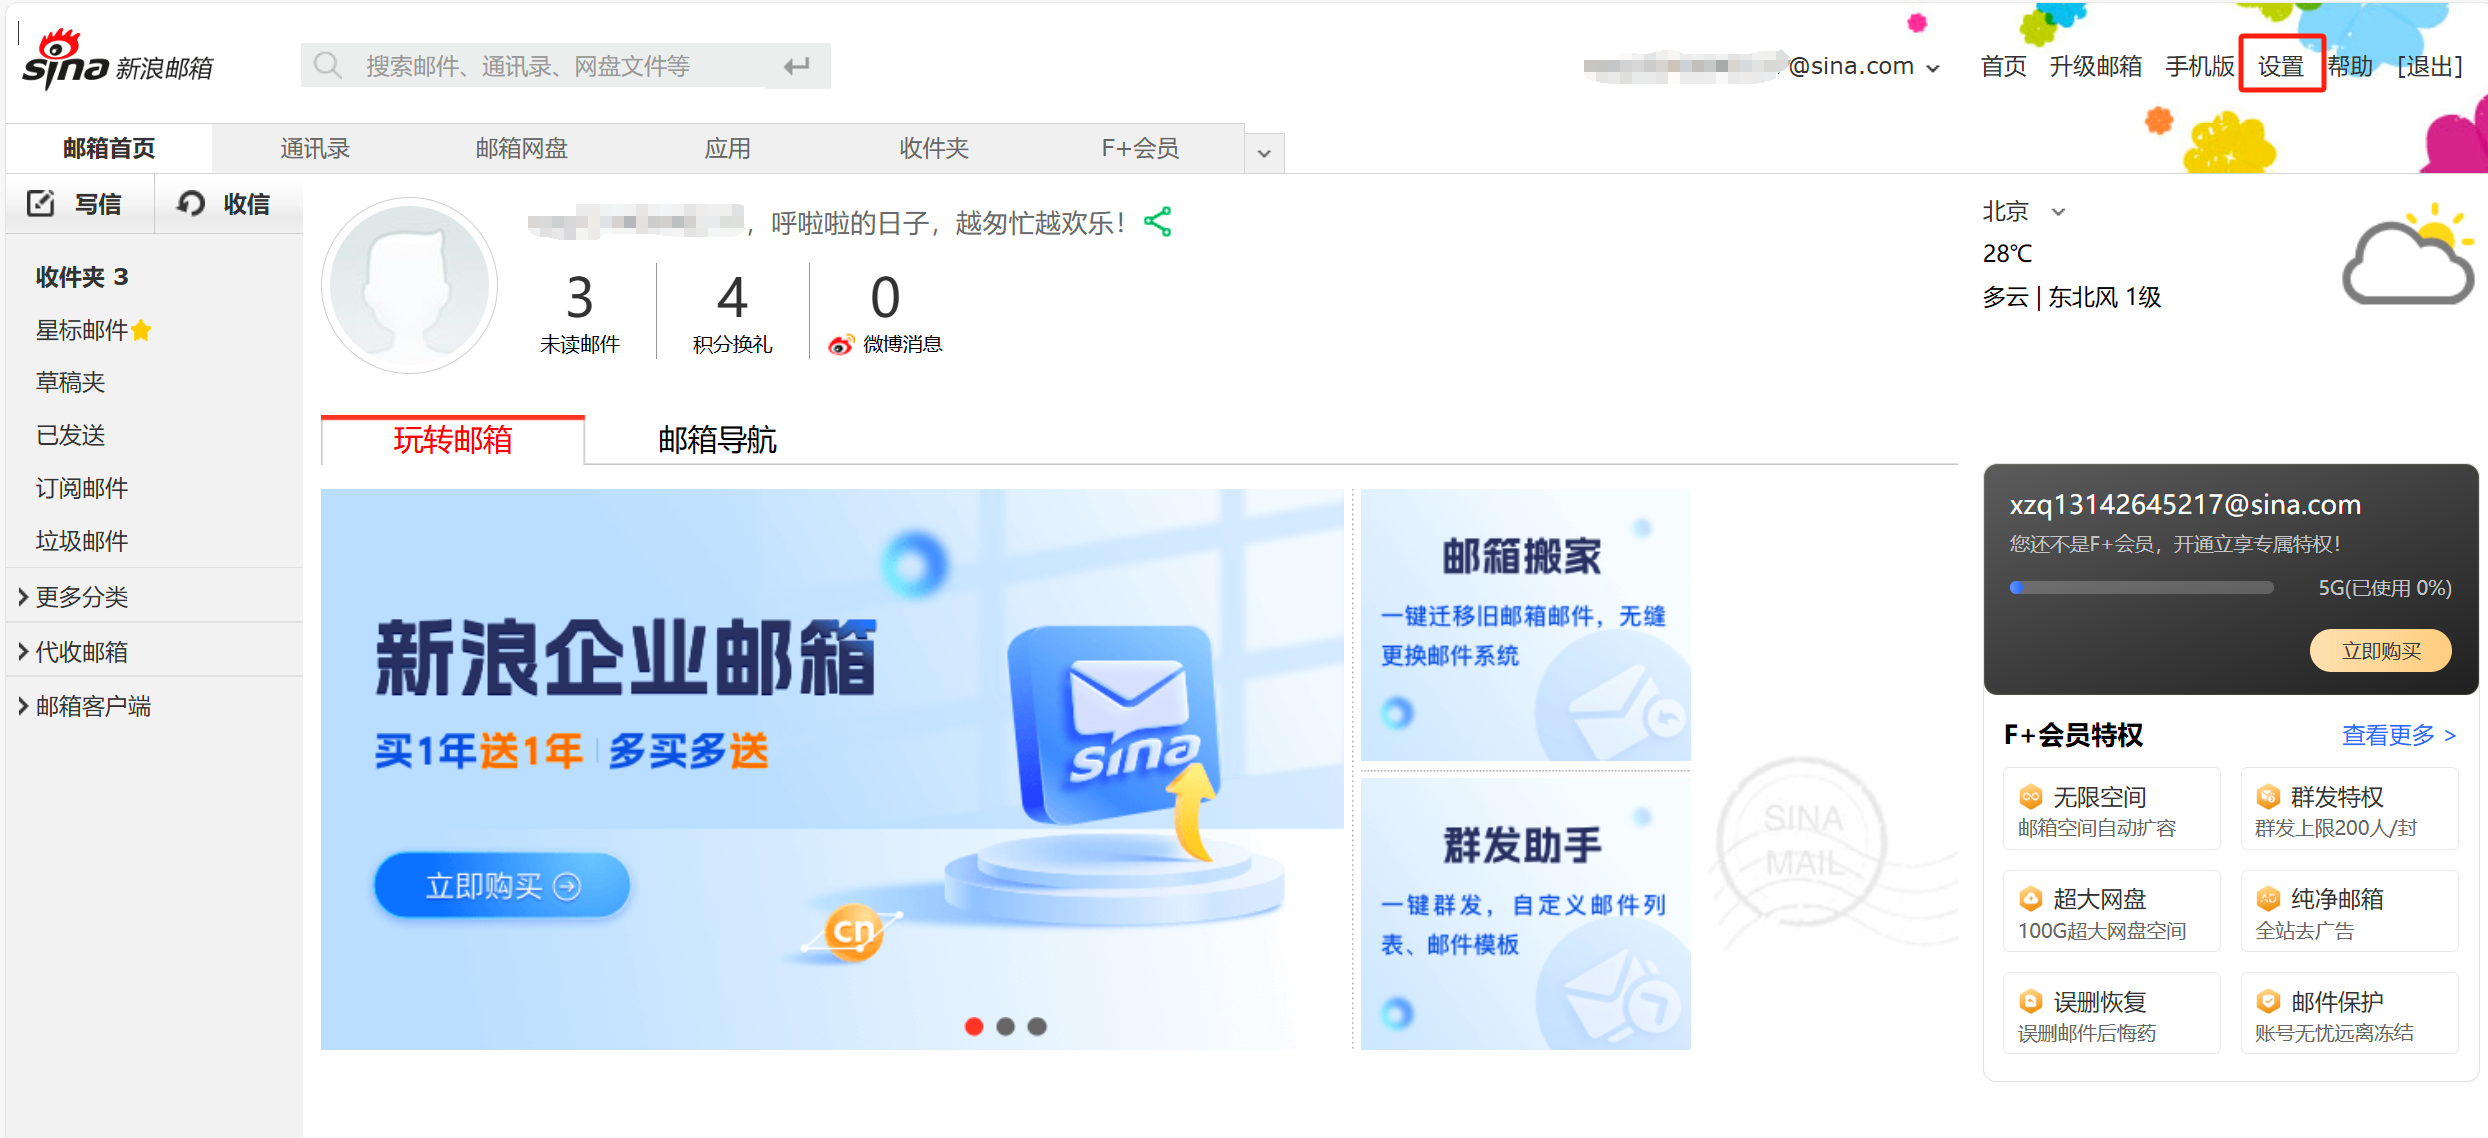Click the compose mail pencil icon

click(x=40, y=204)
